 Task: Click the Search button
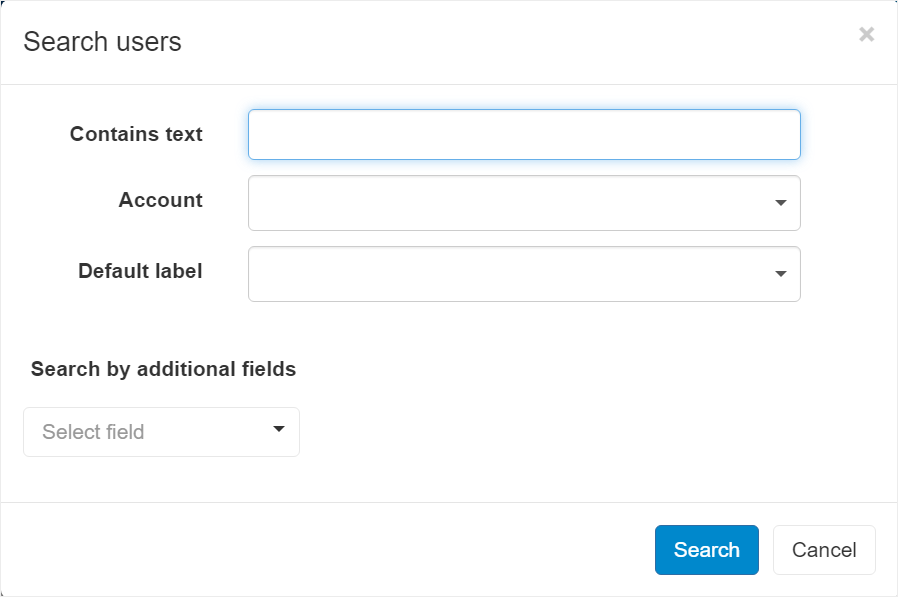pyautogui.click(x=706, y=550)
